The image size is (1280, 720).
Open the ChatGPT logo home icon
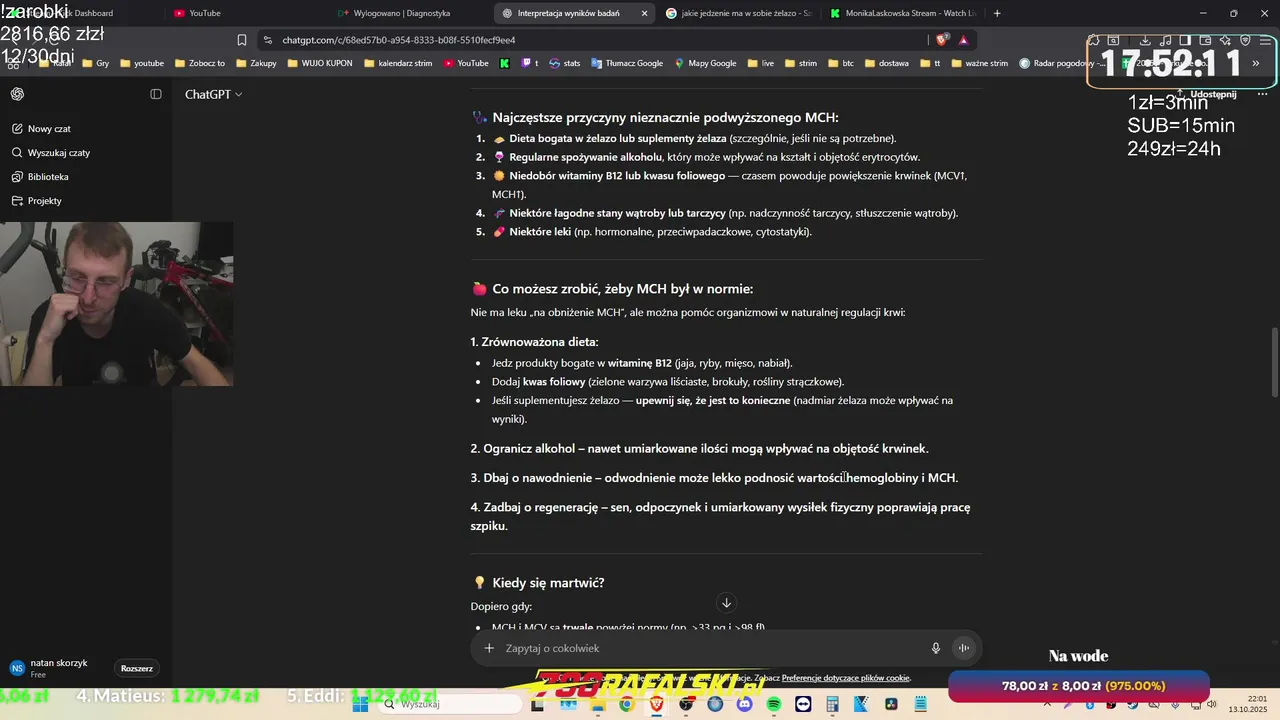coord(17,94)
